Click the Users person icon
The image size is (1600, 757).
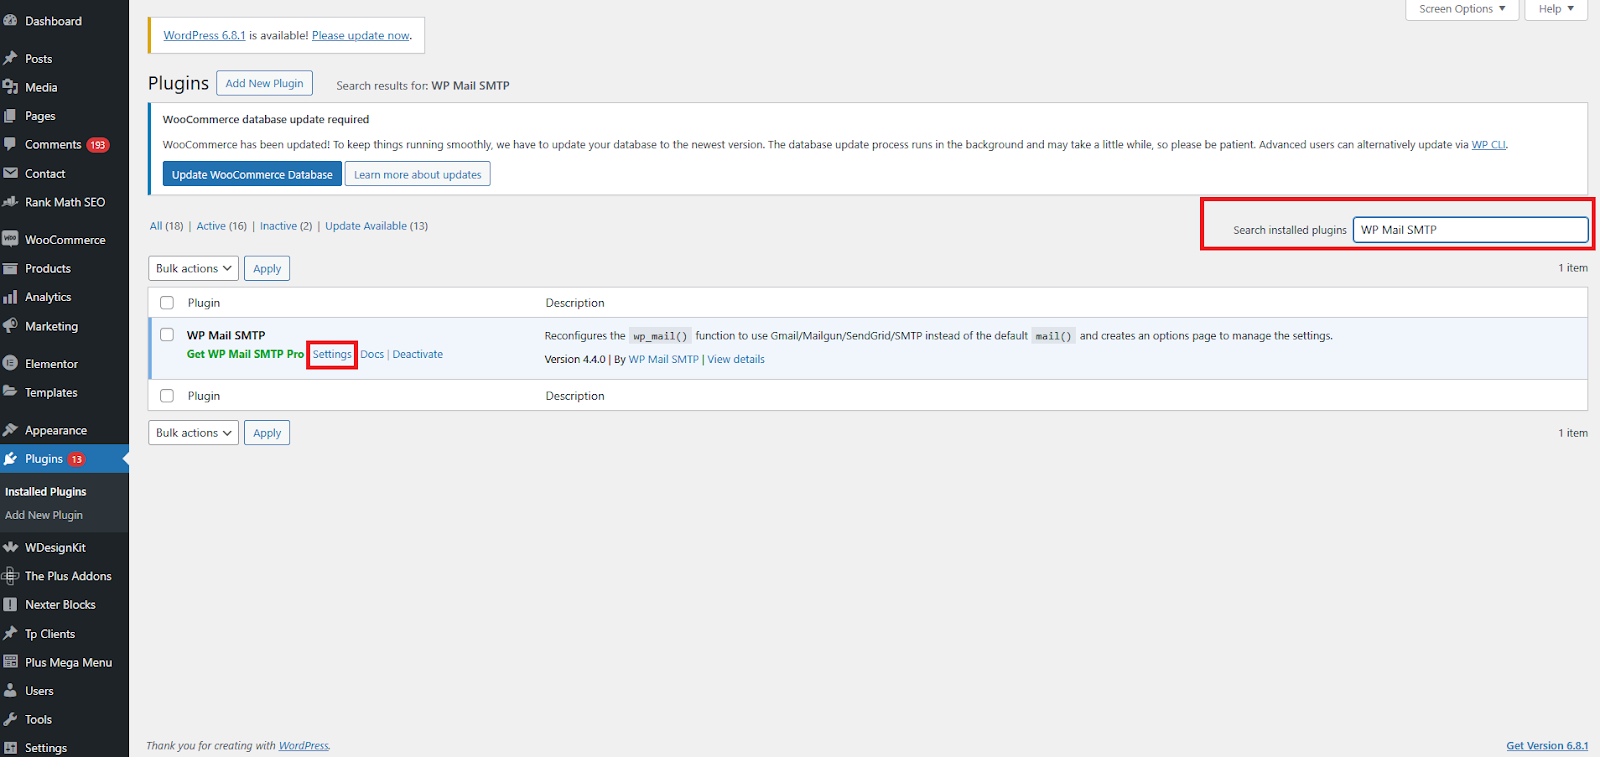(10, 691)
